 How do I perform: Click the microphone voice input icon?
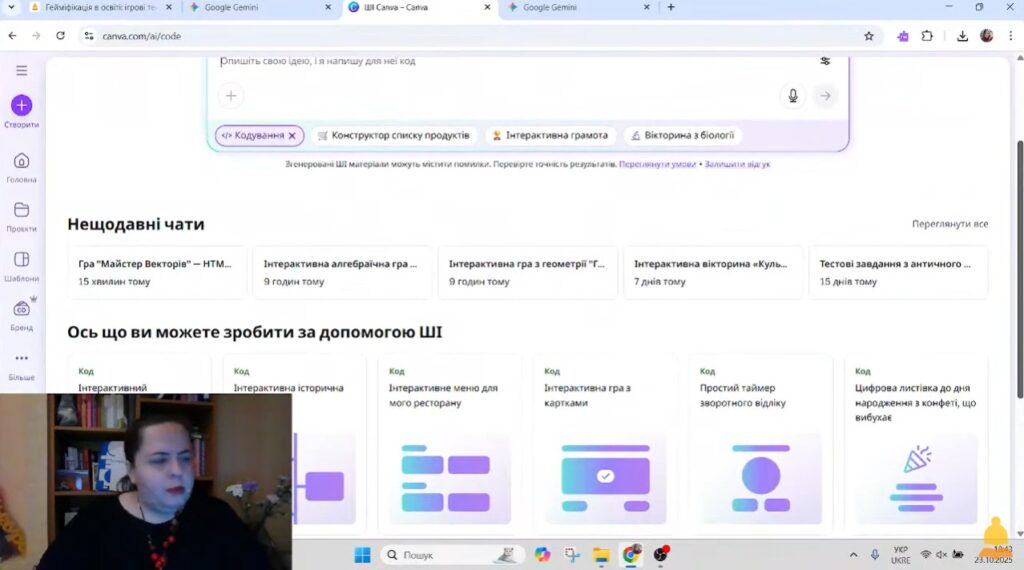[x=793, y=96]
